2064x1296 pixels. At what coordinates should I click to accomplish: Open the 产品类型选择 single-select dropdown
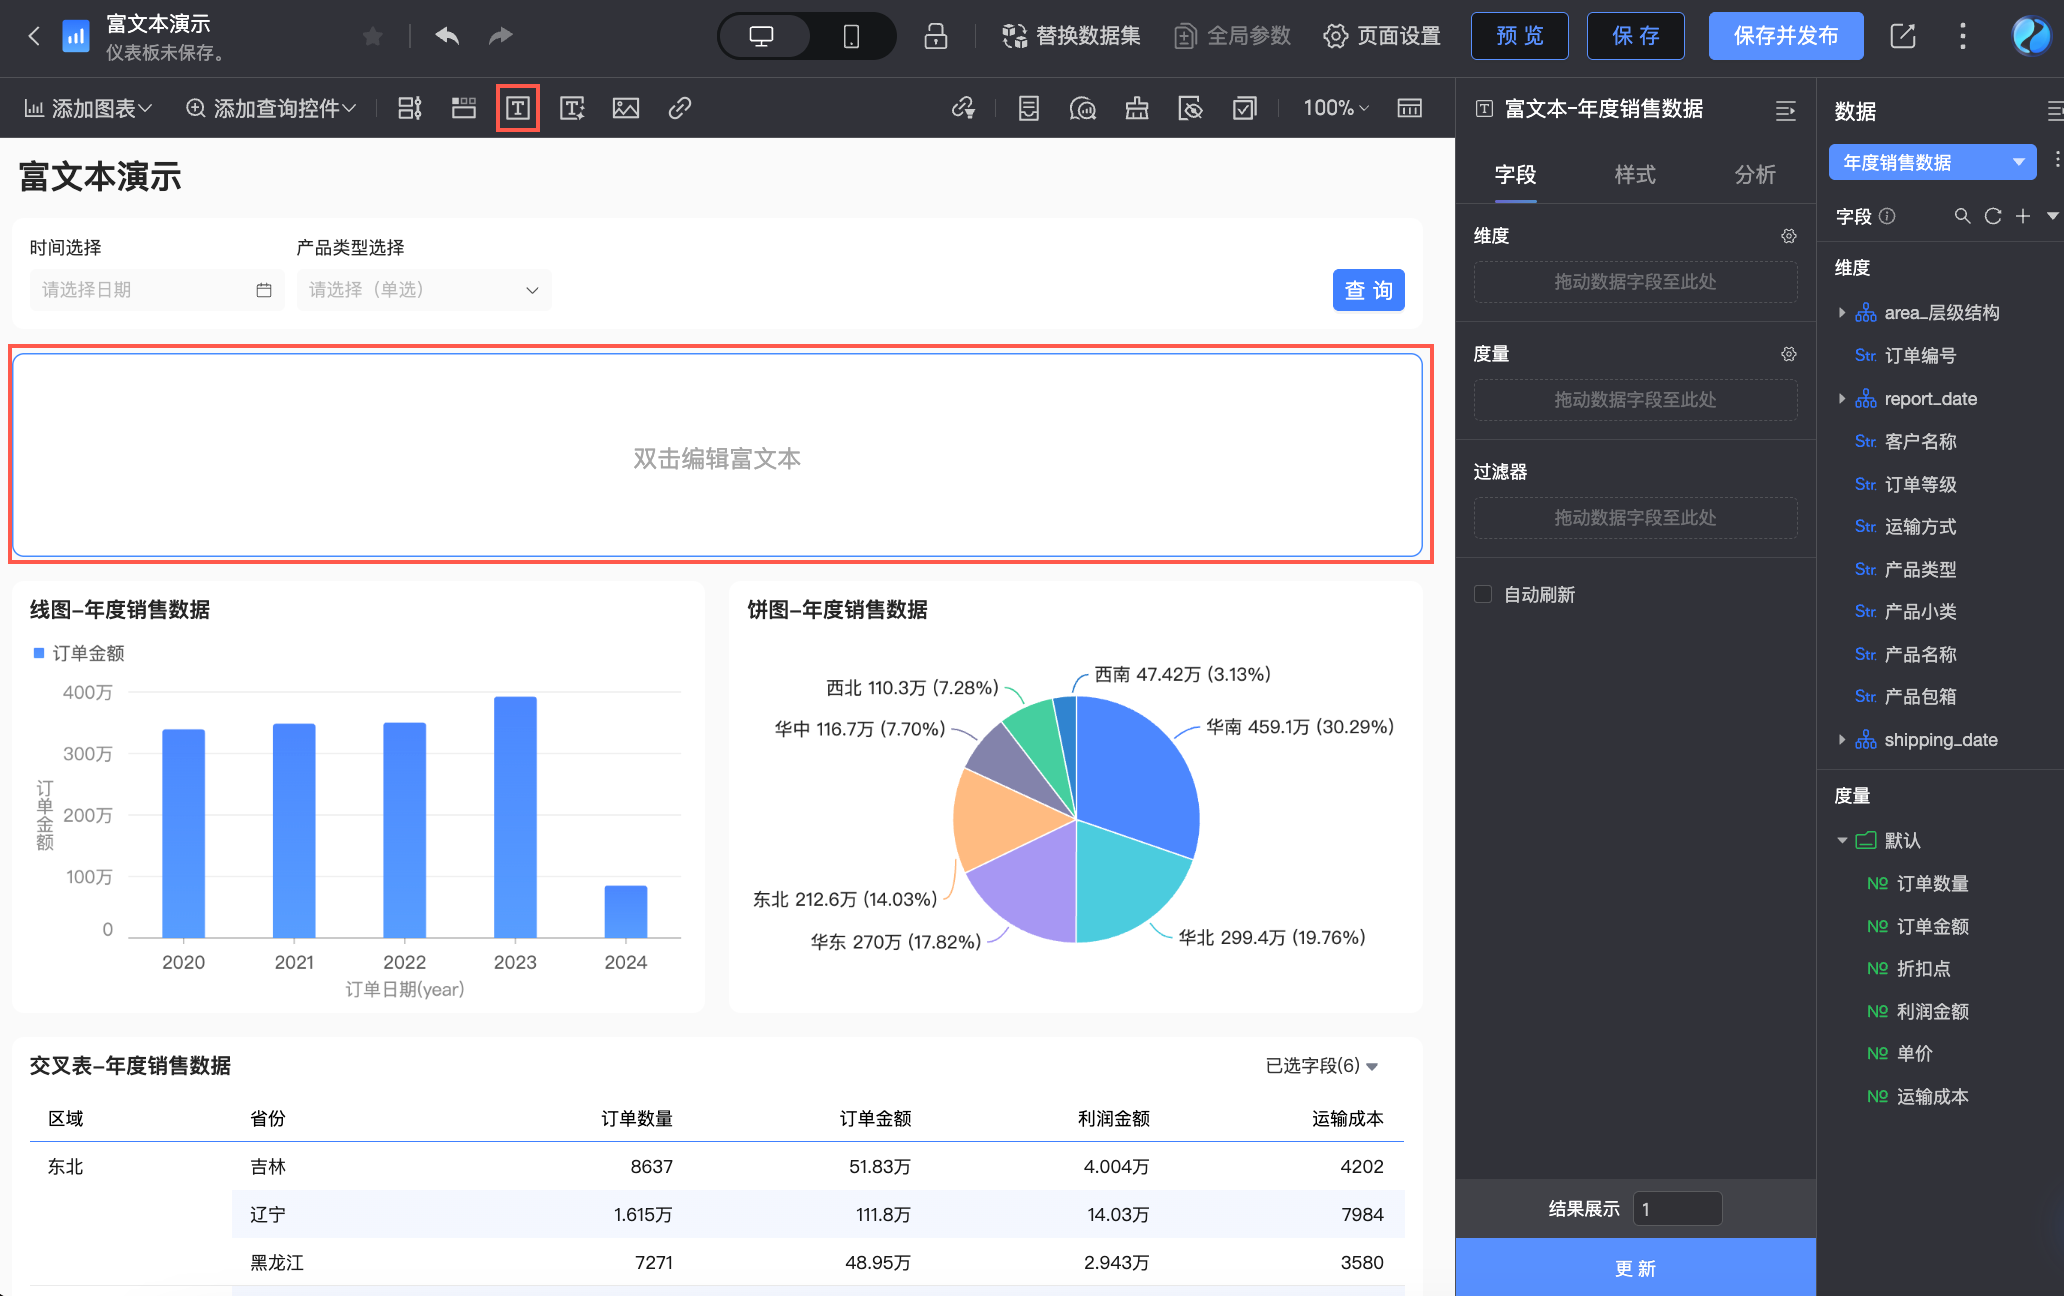(423, 290)
